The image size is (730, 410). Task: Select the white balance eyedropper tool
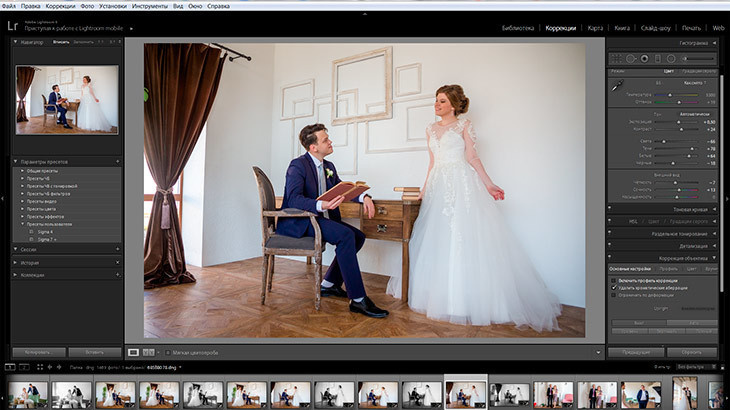point(617,87)
